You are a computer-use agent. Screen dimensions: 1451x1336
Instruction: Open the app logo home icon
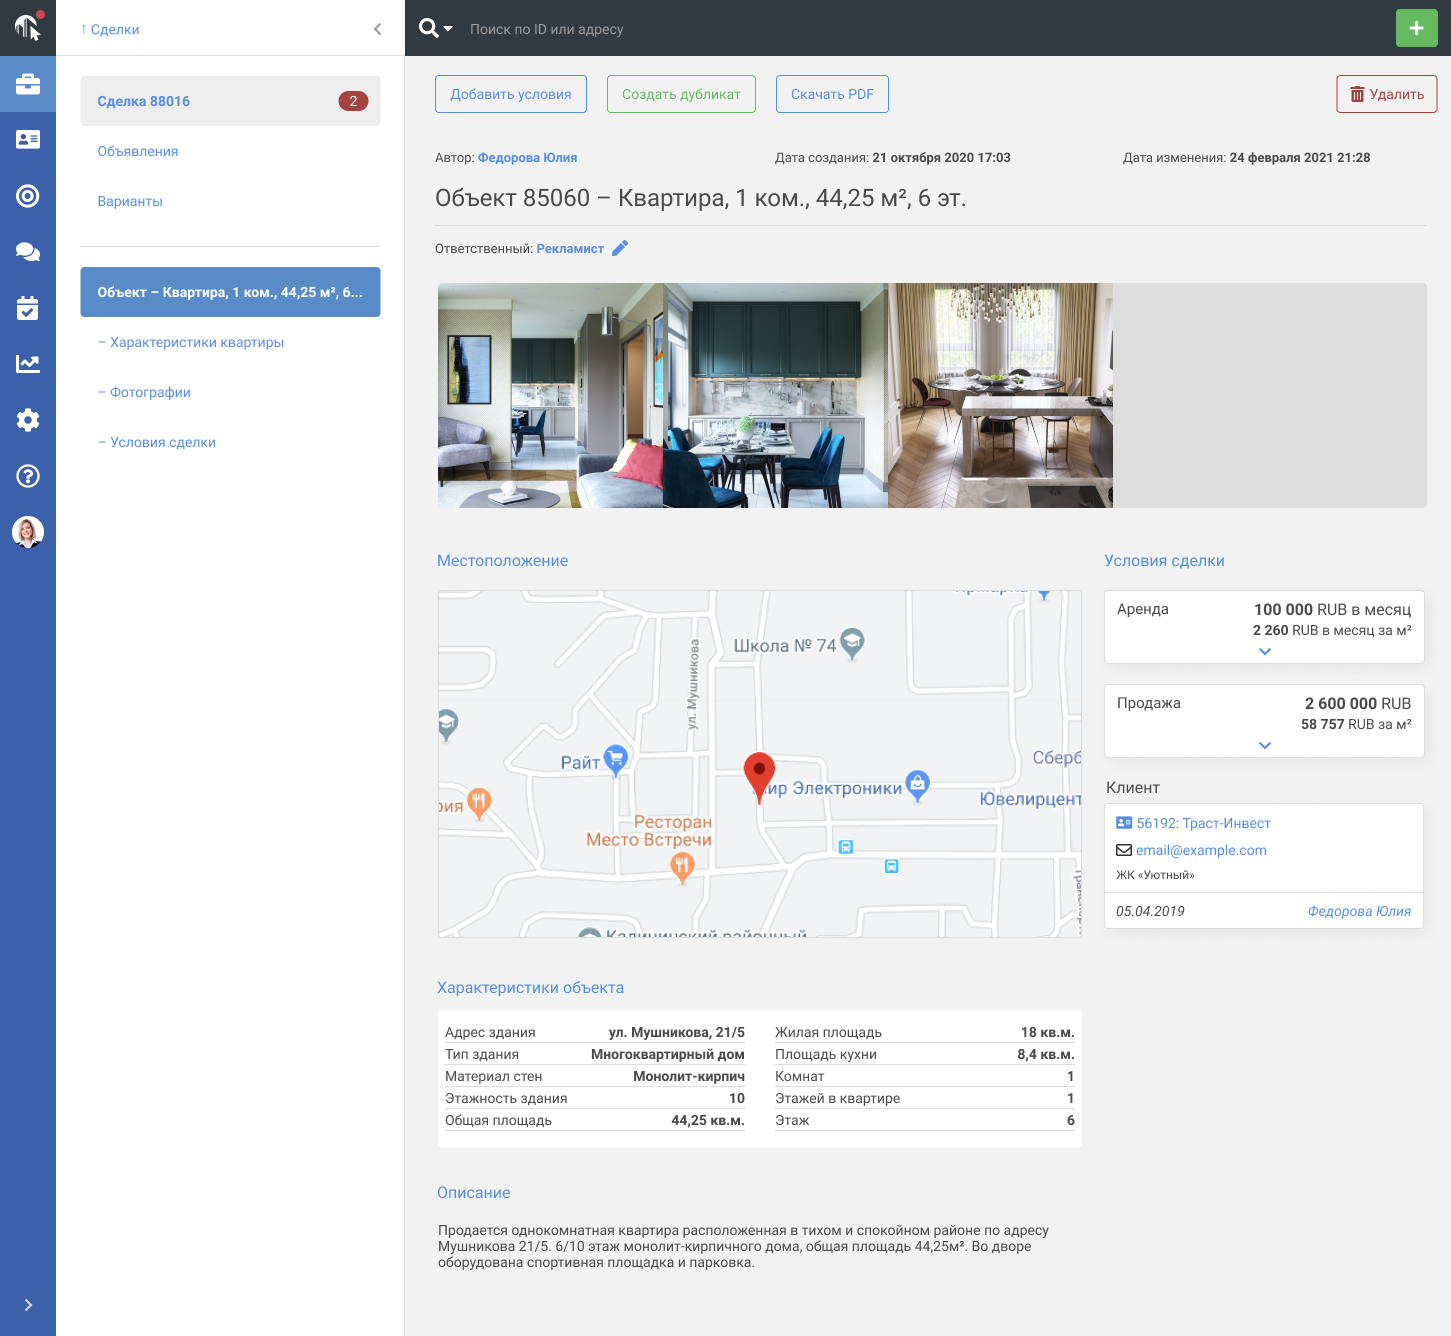point(28,27)
